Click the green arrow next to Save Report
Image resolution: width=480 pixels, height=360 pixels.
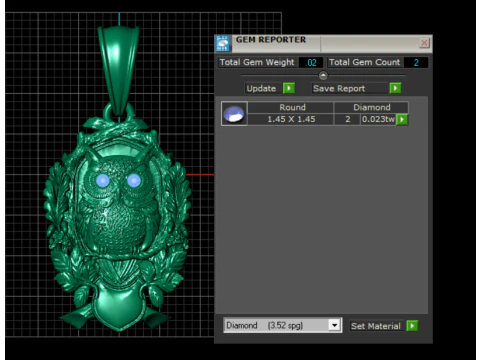[395, 88]
